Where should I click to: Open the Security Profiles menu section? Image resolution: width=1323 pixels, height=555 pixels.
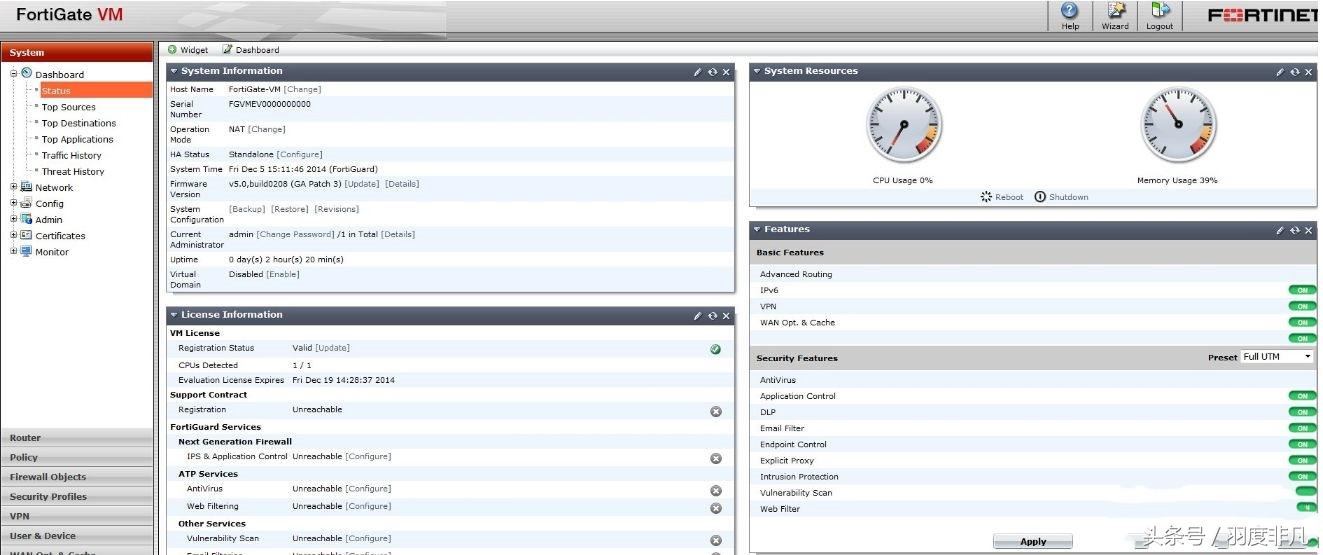coord(48,497)
